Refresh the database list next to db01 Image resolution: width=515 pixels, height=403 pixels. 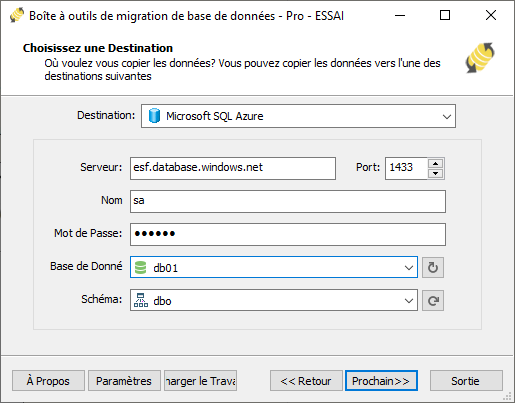tap(433, 267)
